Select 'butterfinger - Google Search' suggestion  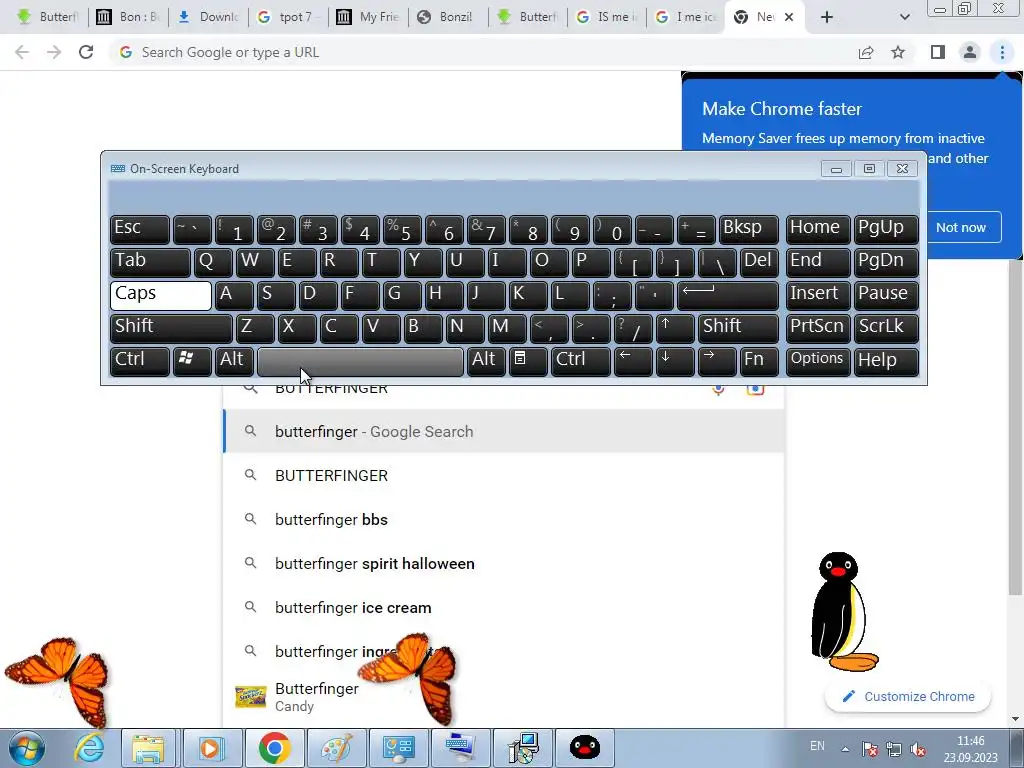pos(504,432)
